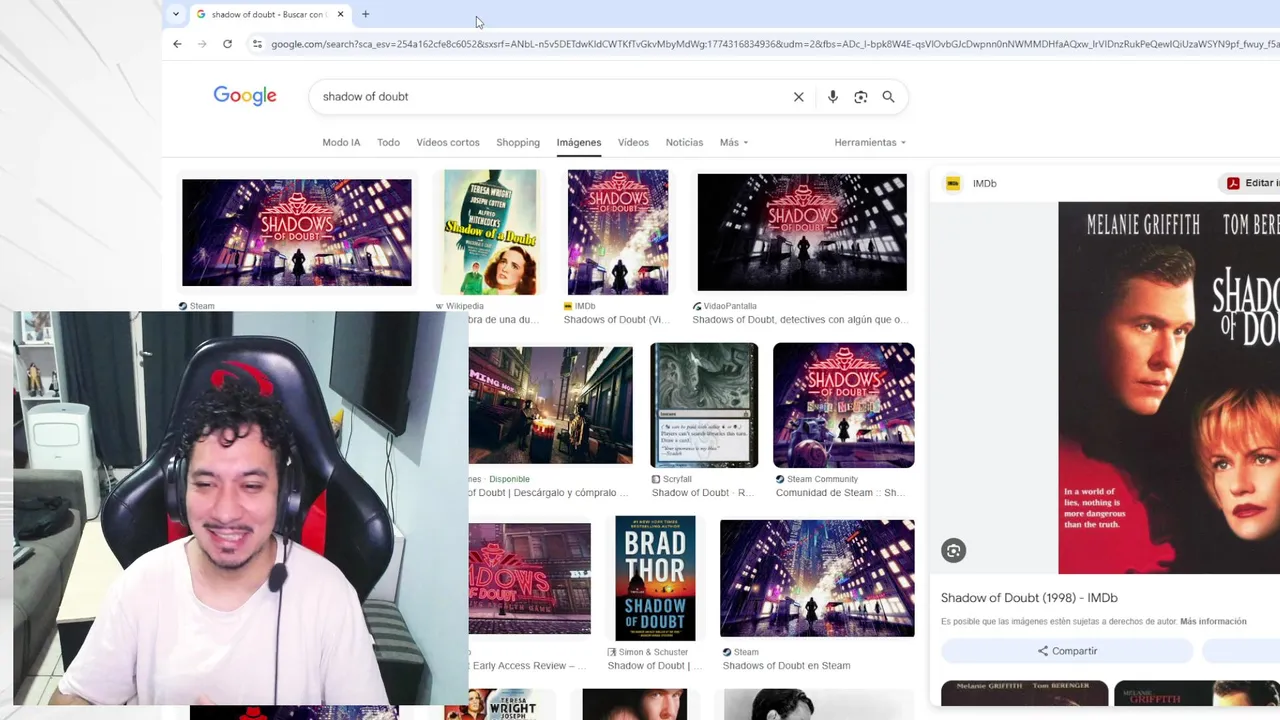Click the browser back arrow

click(177, 44)
